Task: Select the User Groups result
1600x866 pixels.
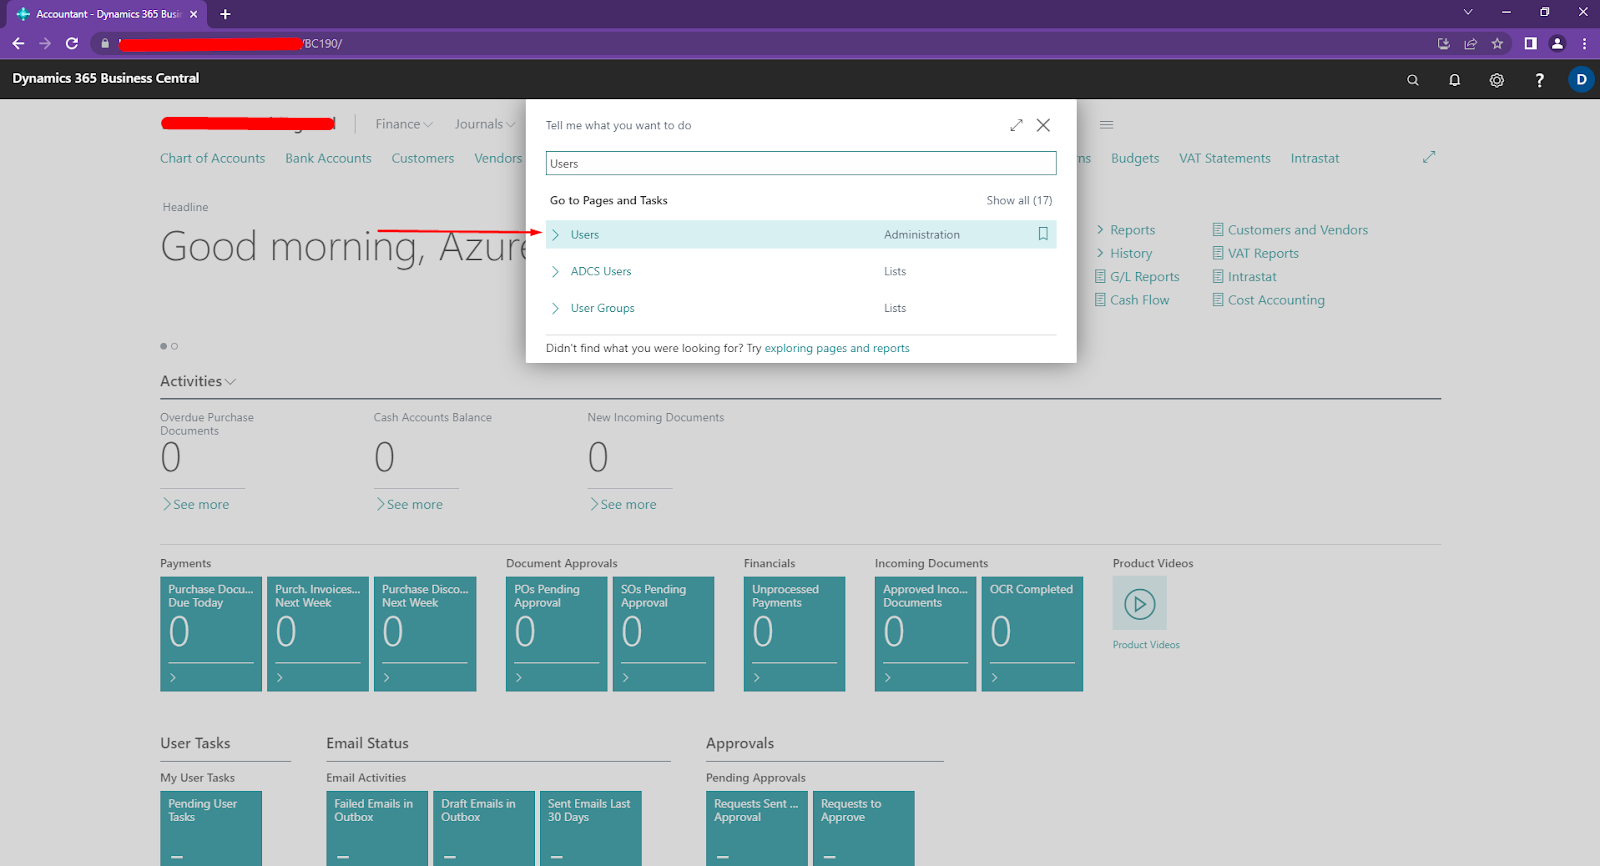Action: point(801,308)
